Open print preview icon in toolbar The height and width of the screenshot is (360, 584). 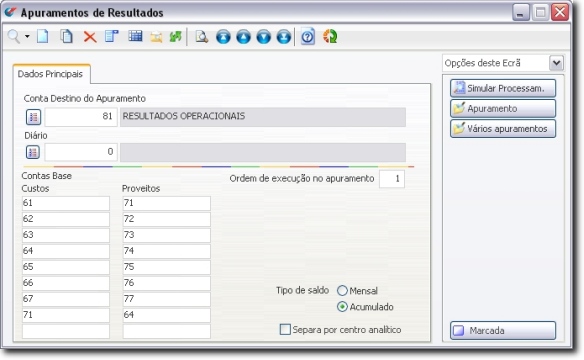pos(201,37)
